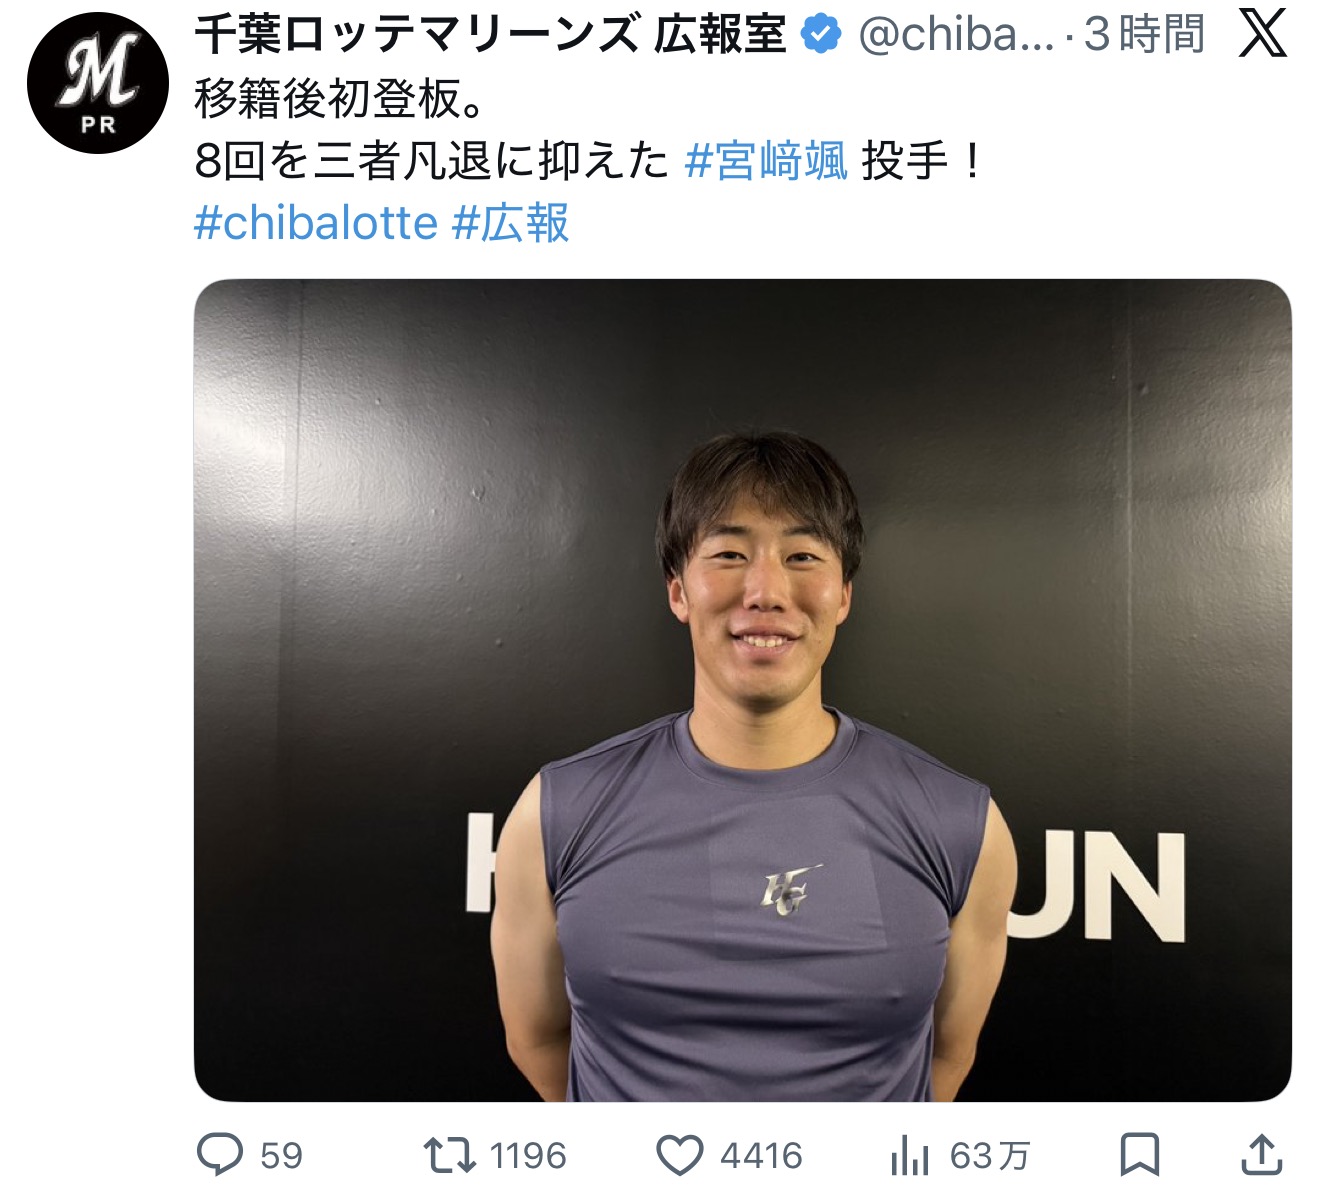Like the post with heart icon
Image resolution: width=1320 pixels, height=1202 pixels.
click(680, 1156)
